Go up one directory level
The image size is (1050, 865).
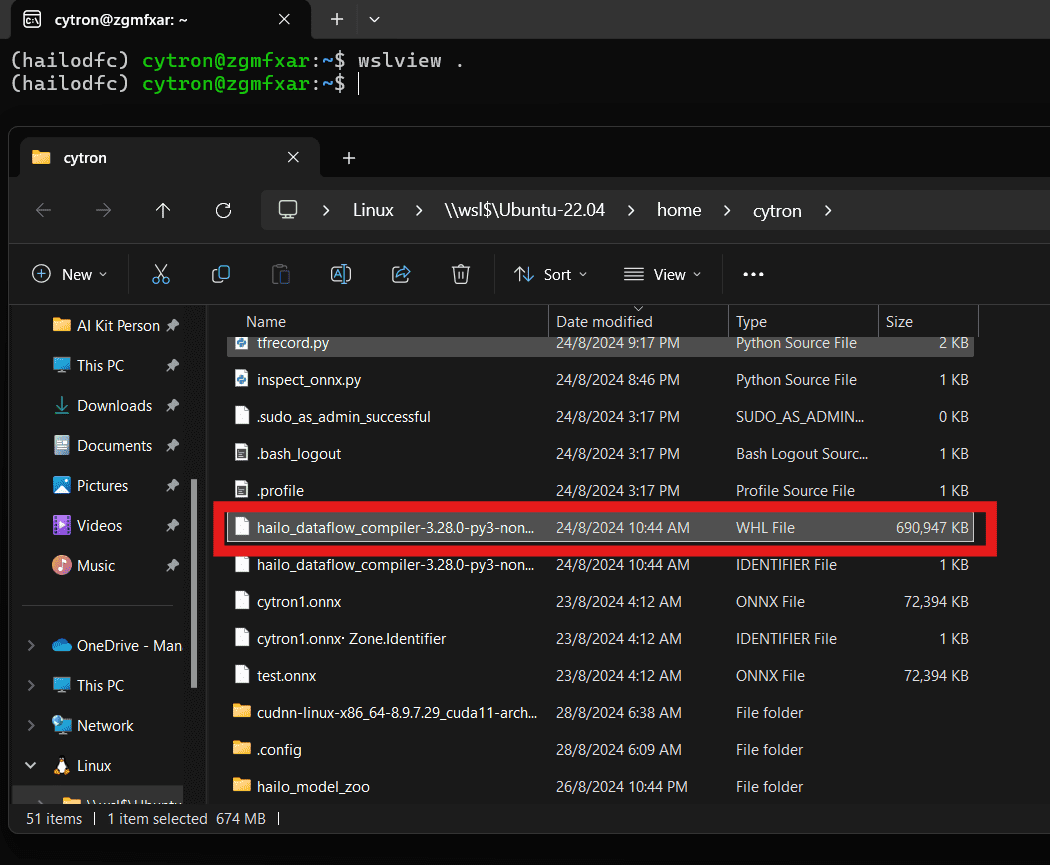[163, 210]
